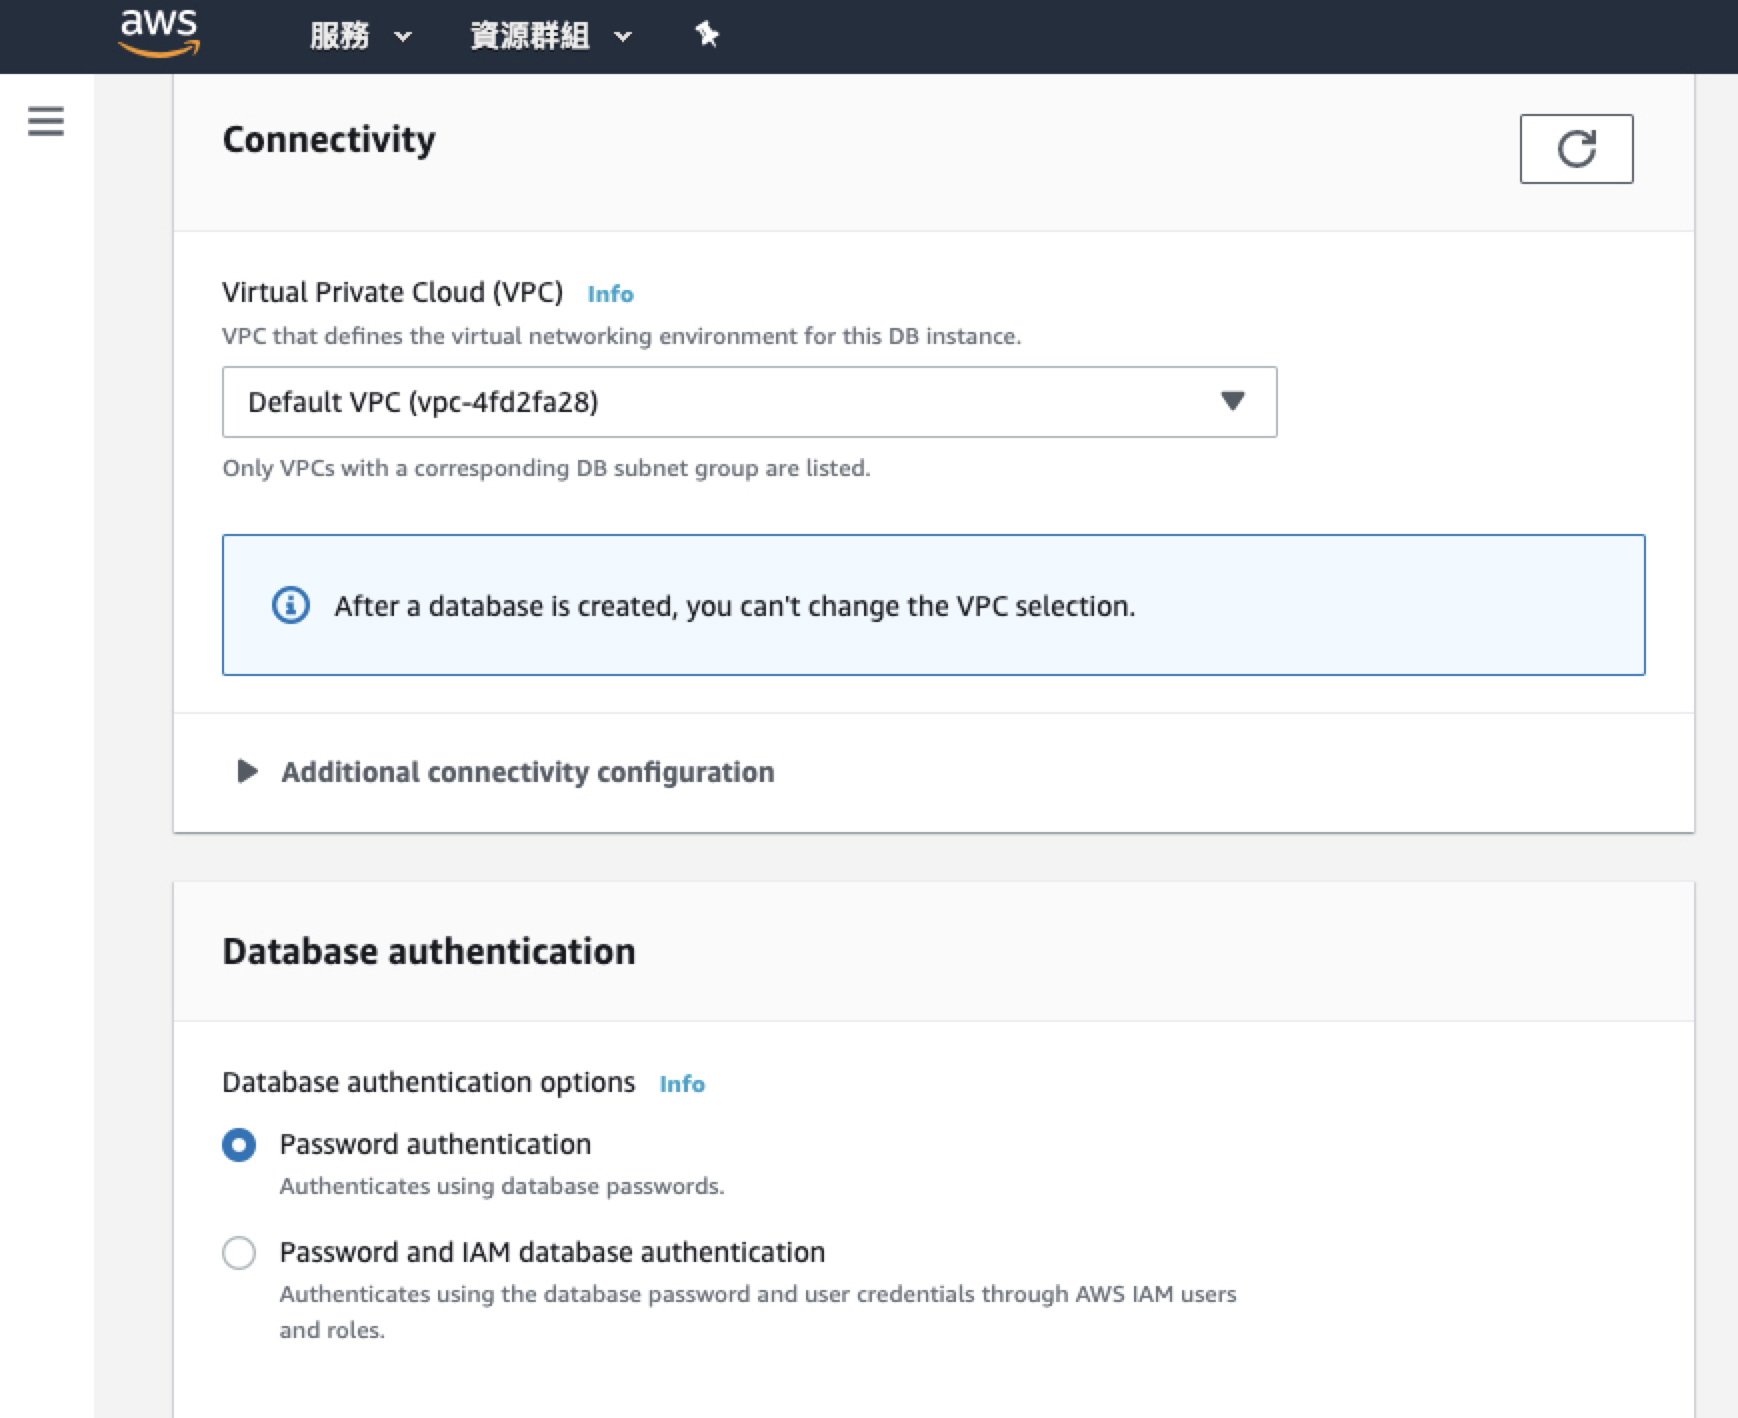The image size is (1738, 1418).
Task: Click the info circle icon in the VPC notice
Action: pyautogui.click(x=291, y=605)
